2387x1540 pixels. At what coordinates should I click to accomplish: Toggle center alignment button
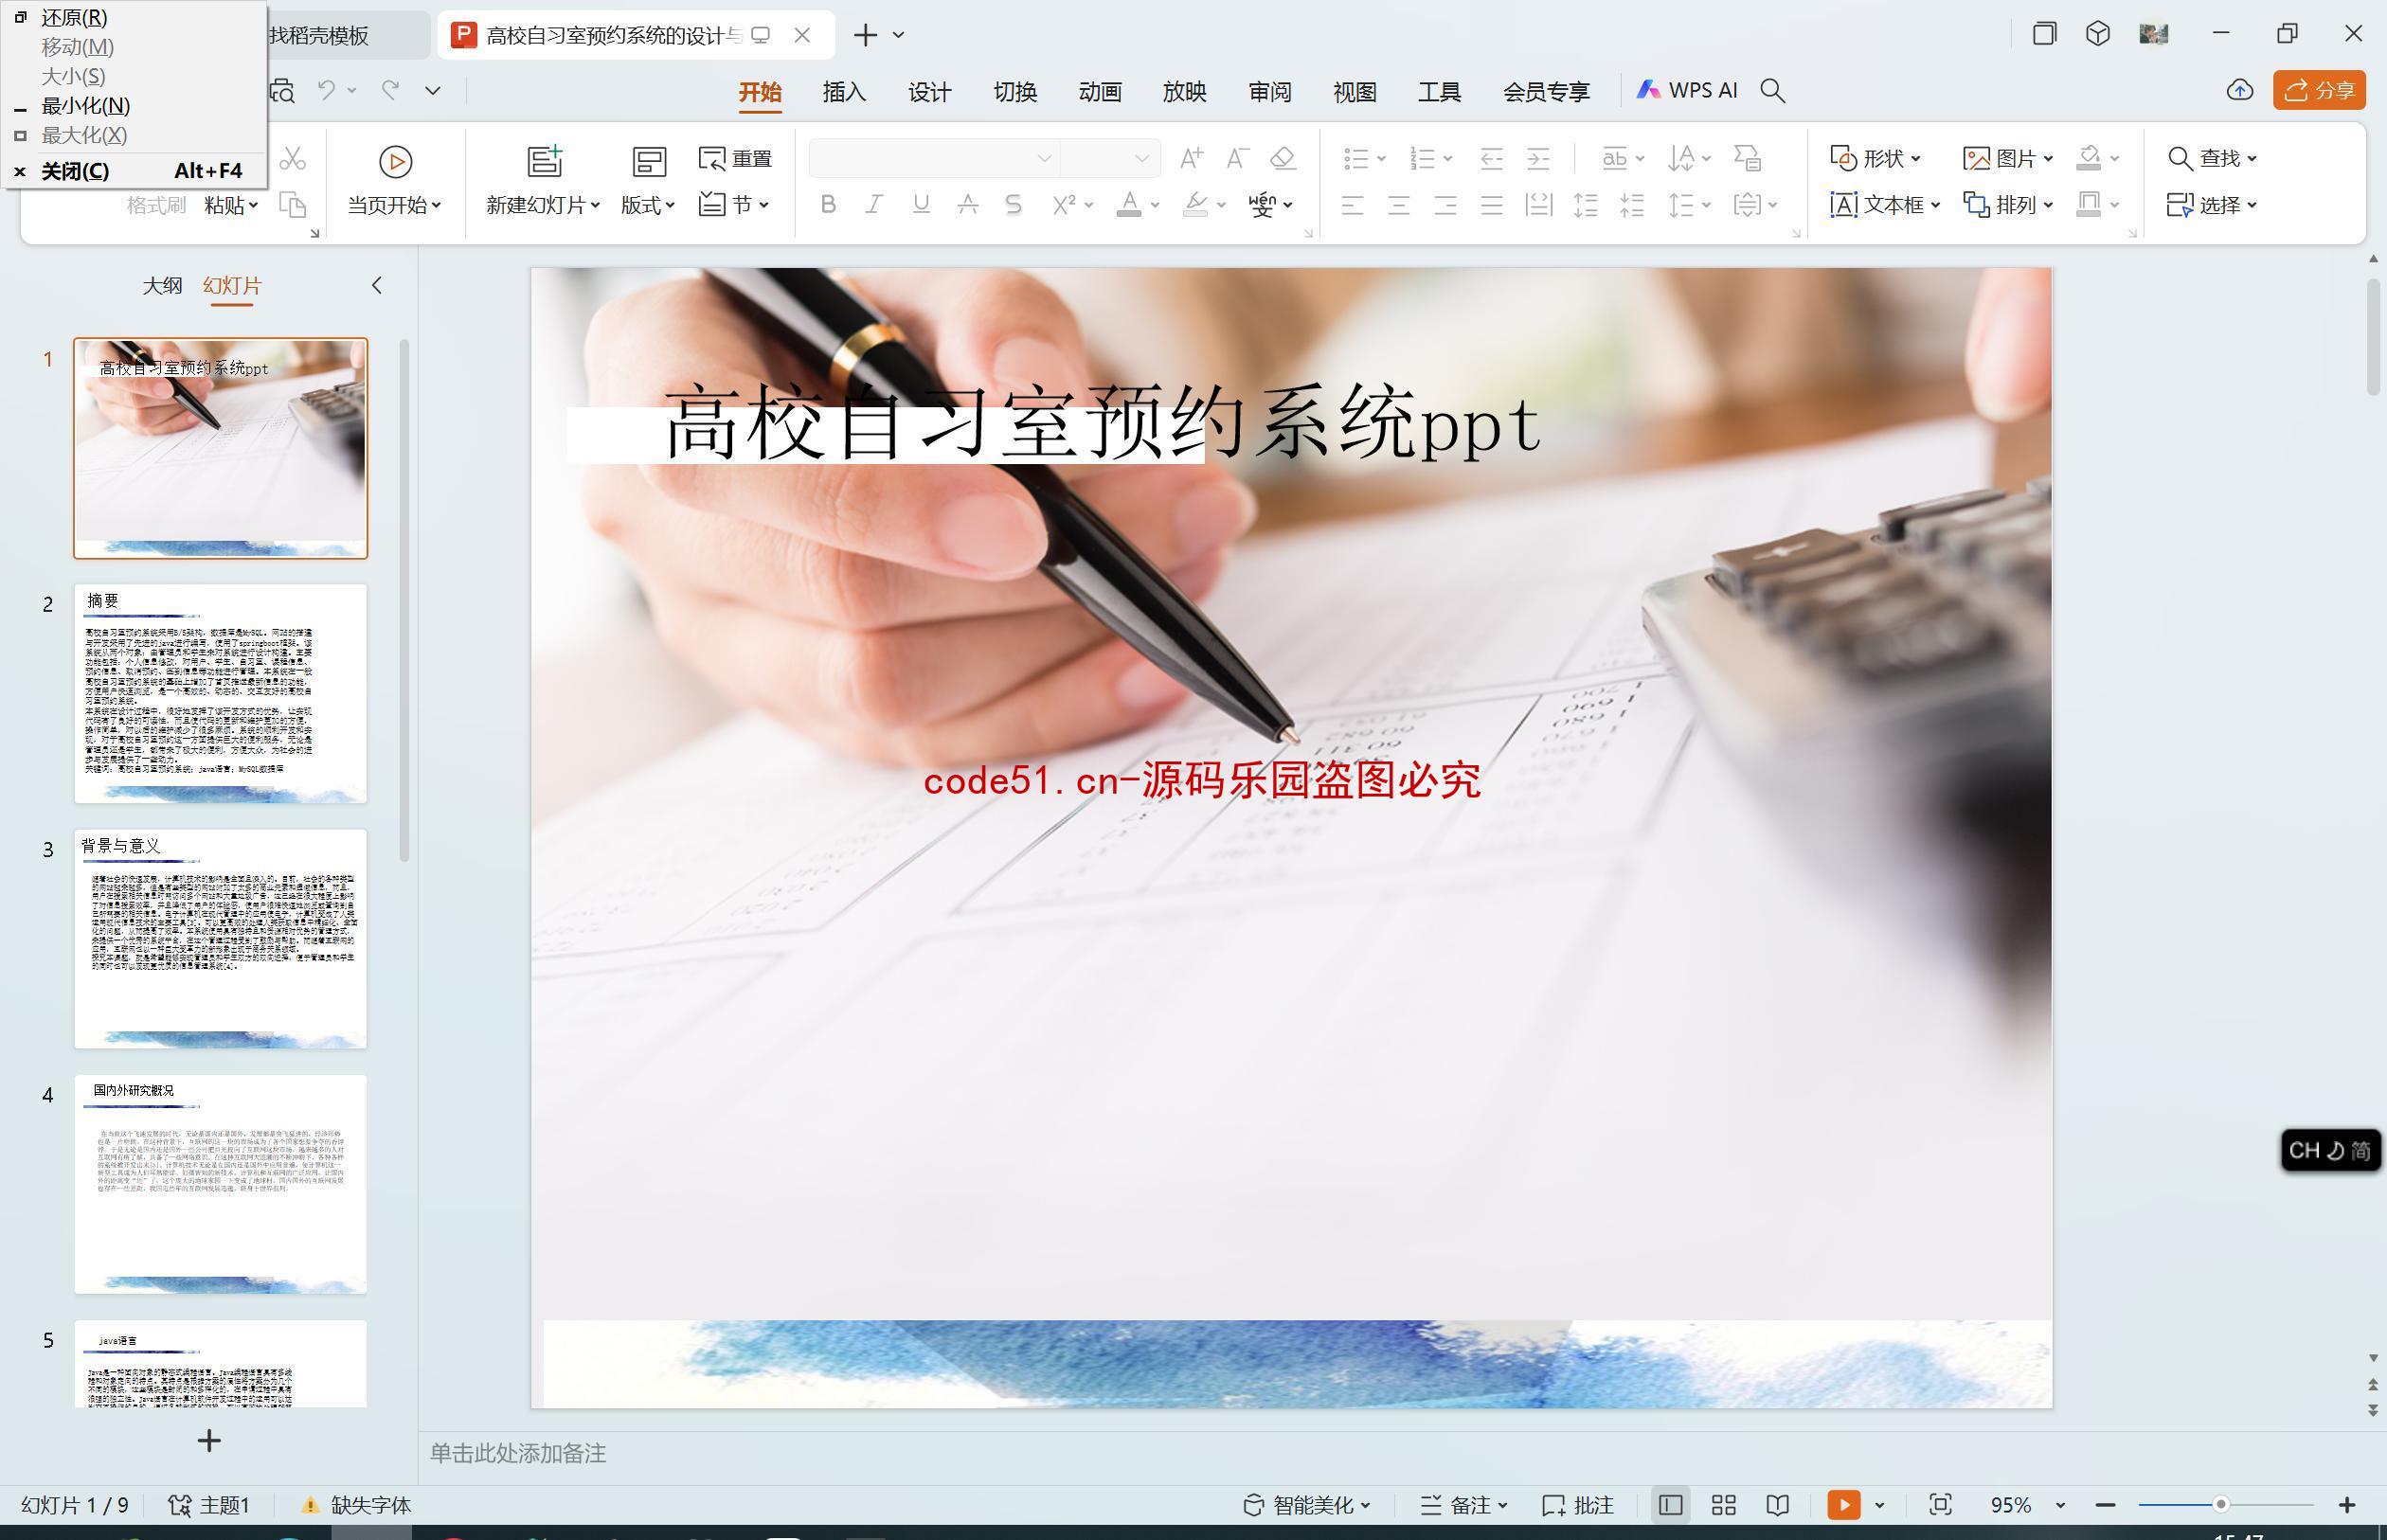coord(1398,205)
